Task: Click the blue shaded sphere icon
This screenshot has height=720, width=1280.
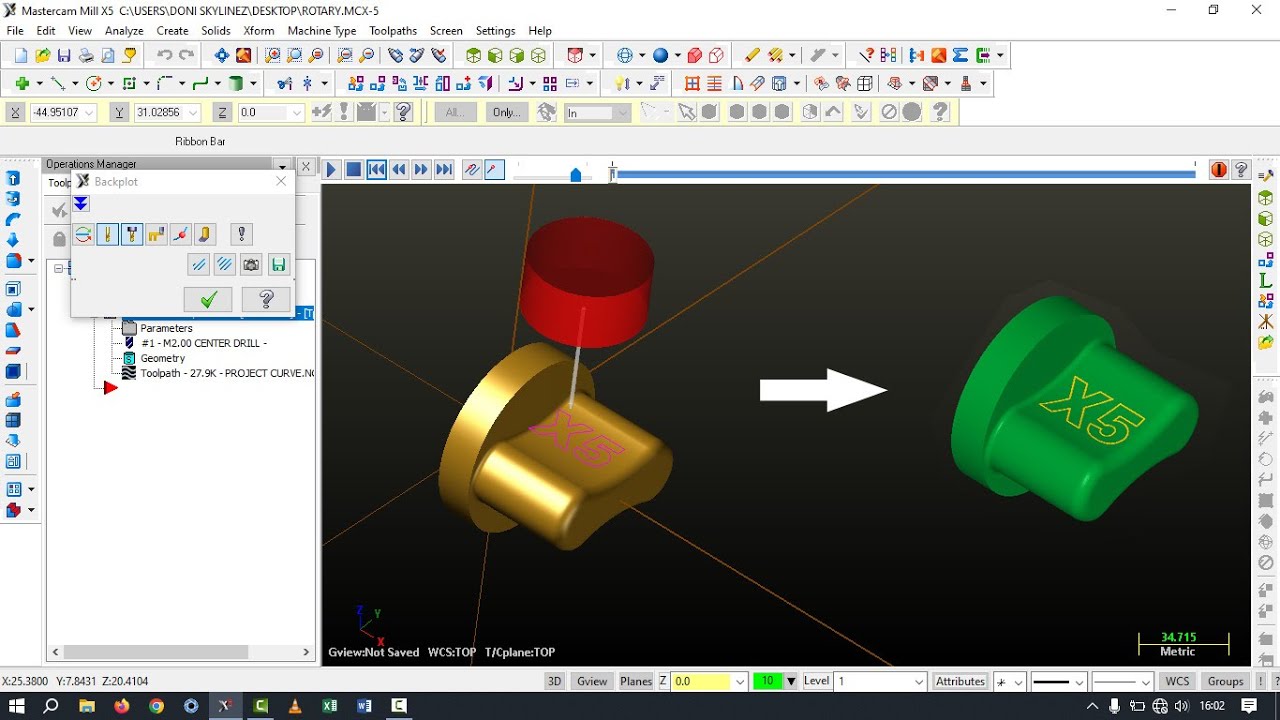Action: coord(661,56)
